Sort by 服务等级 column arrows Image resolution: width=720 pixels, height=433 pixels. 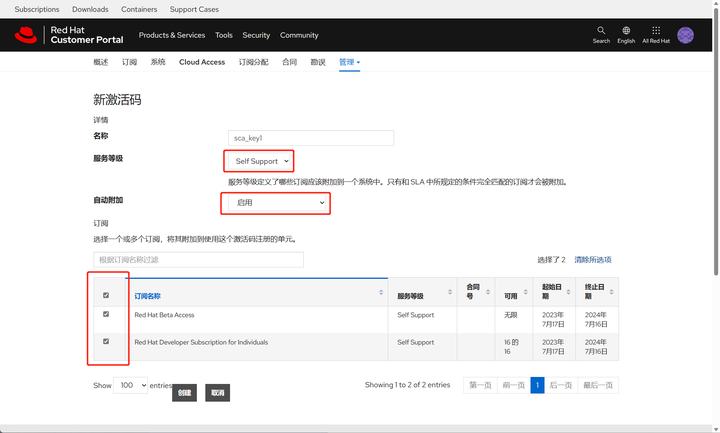(x=450, y=292)
